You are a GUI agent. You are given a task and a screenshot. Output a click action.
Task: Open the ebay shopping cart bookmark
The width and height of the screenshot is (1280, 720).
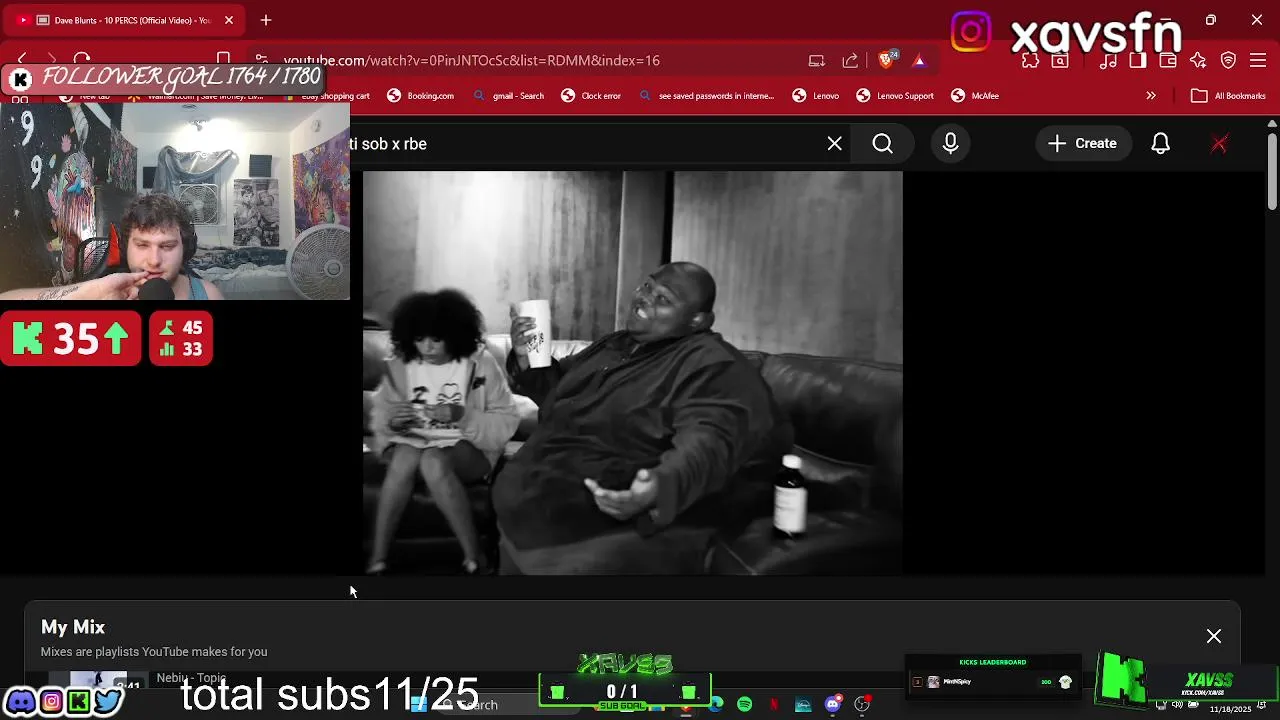coord(335,96)
